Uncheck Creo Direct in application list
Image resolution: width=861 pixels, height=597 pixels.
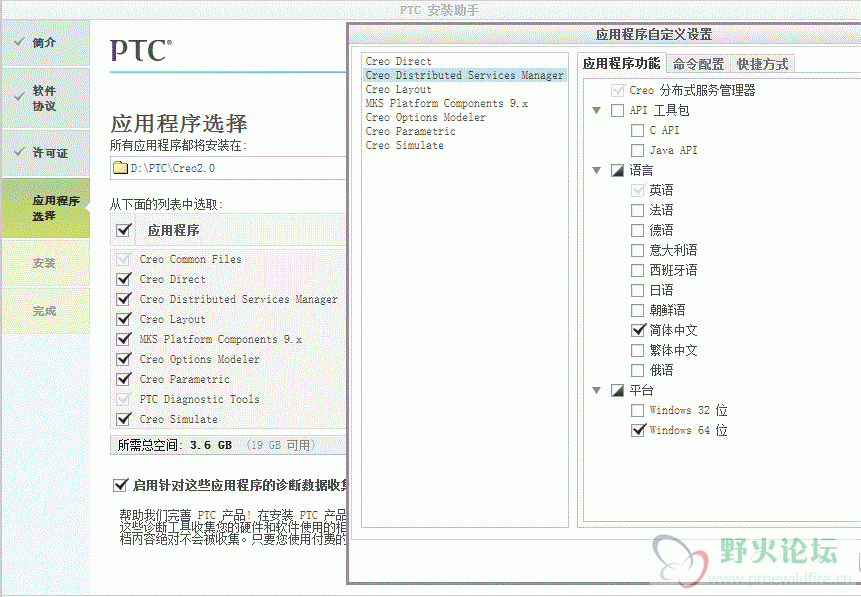click(124, 279)
